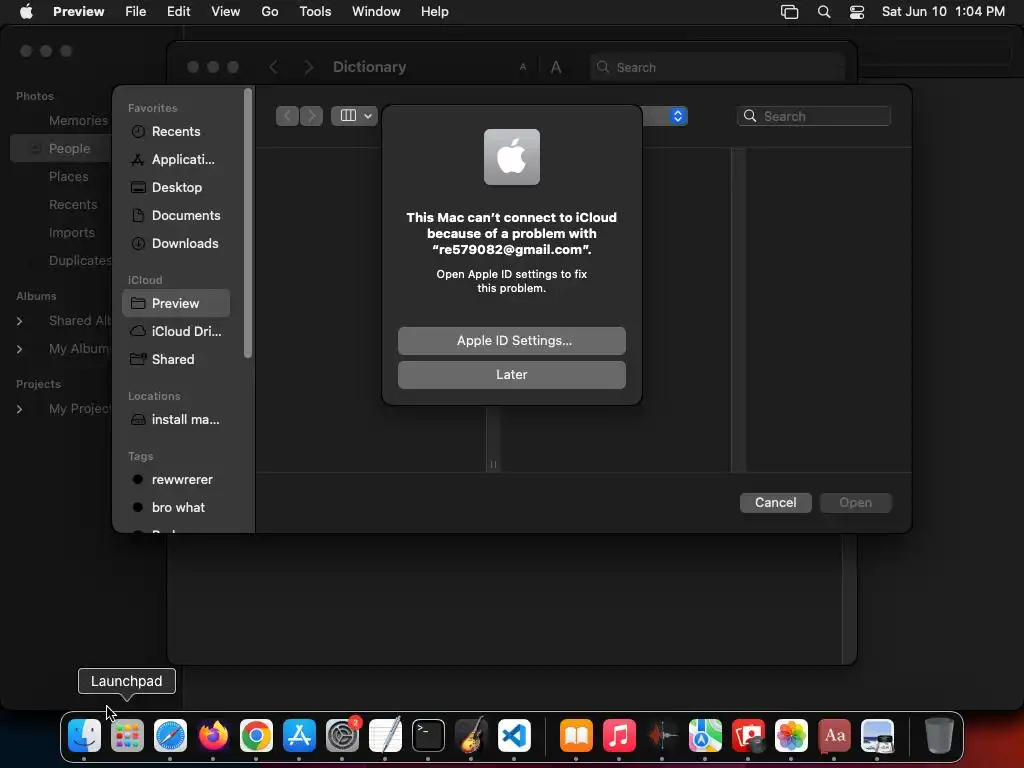Open GarageBand guitar icon in Dock
This screenshot has width=1024, height=768.
[472, 736]
